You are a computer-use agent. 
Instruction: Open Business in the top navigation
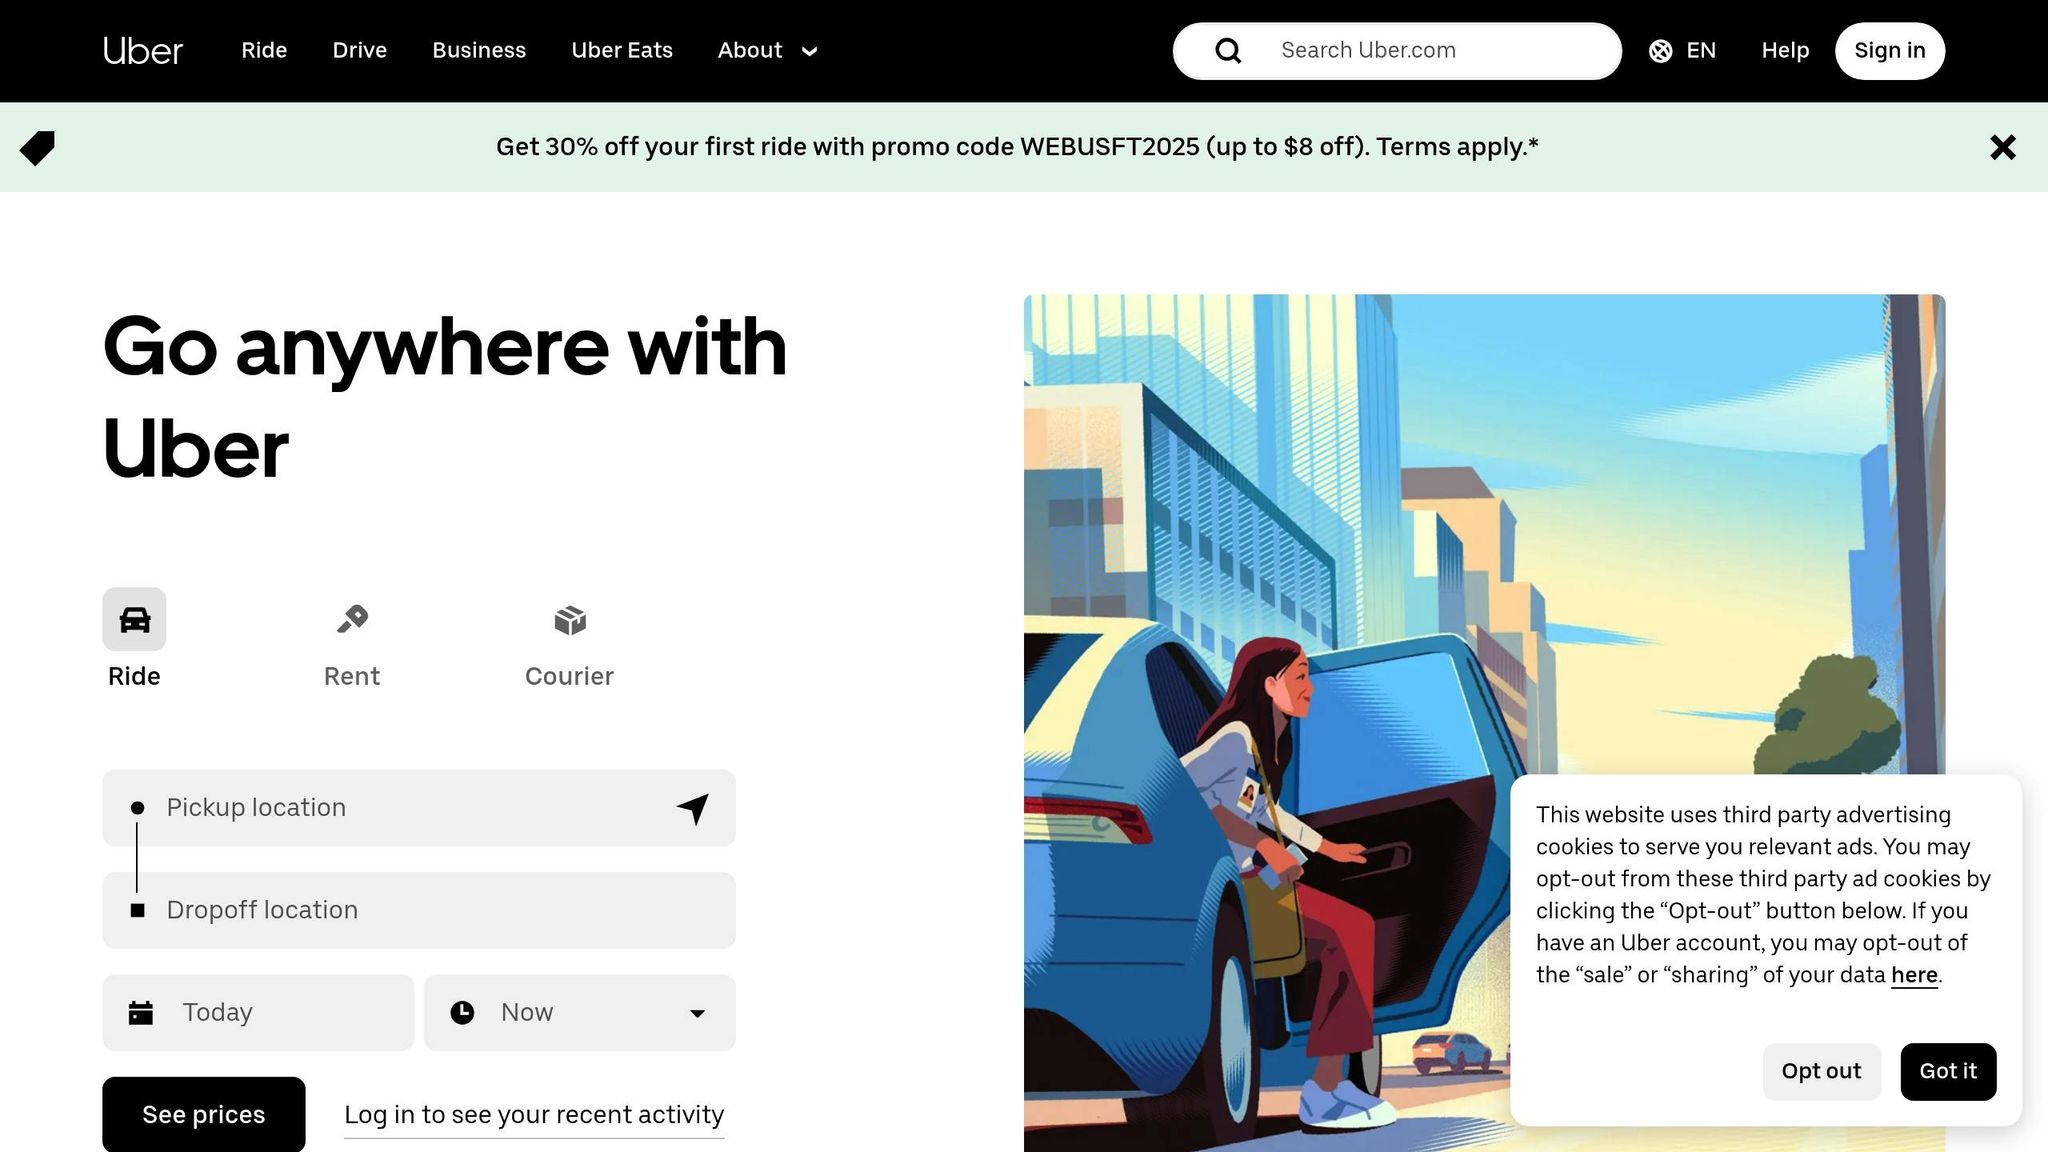click(479, 51)
